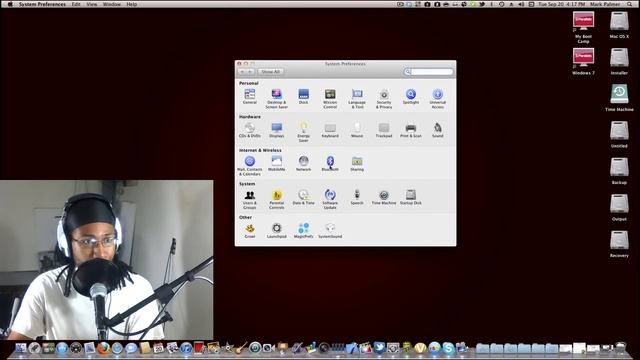
Task: Open the Apple menu
Action: (x=10, y=4)
